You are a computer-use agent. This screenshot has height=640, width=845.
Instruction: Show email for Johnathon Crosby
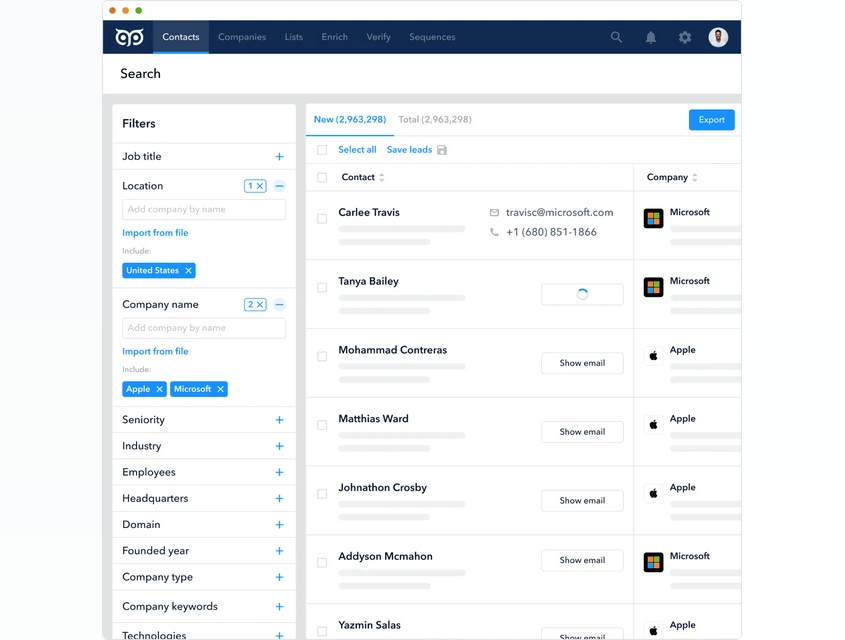582,500
